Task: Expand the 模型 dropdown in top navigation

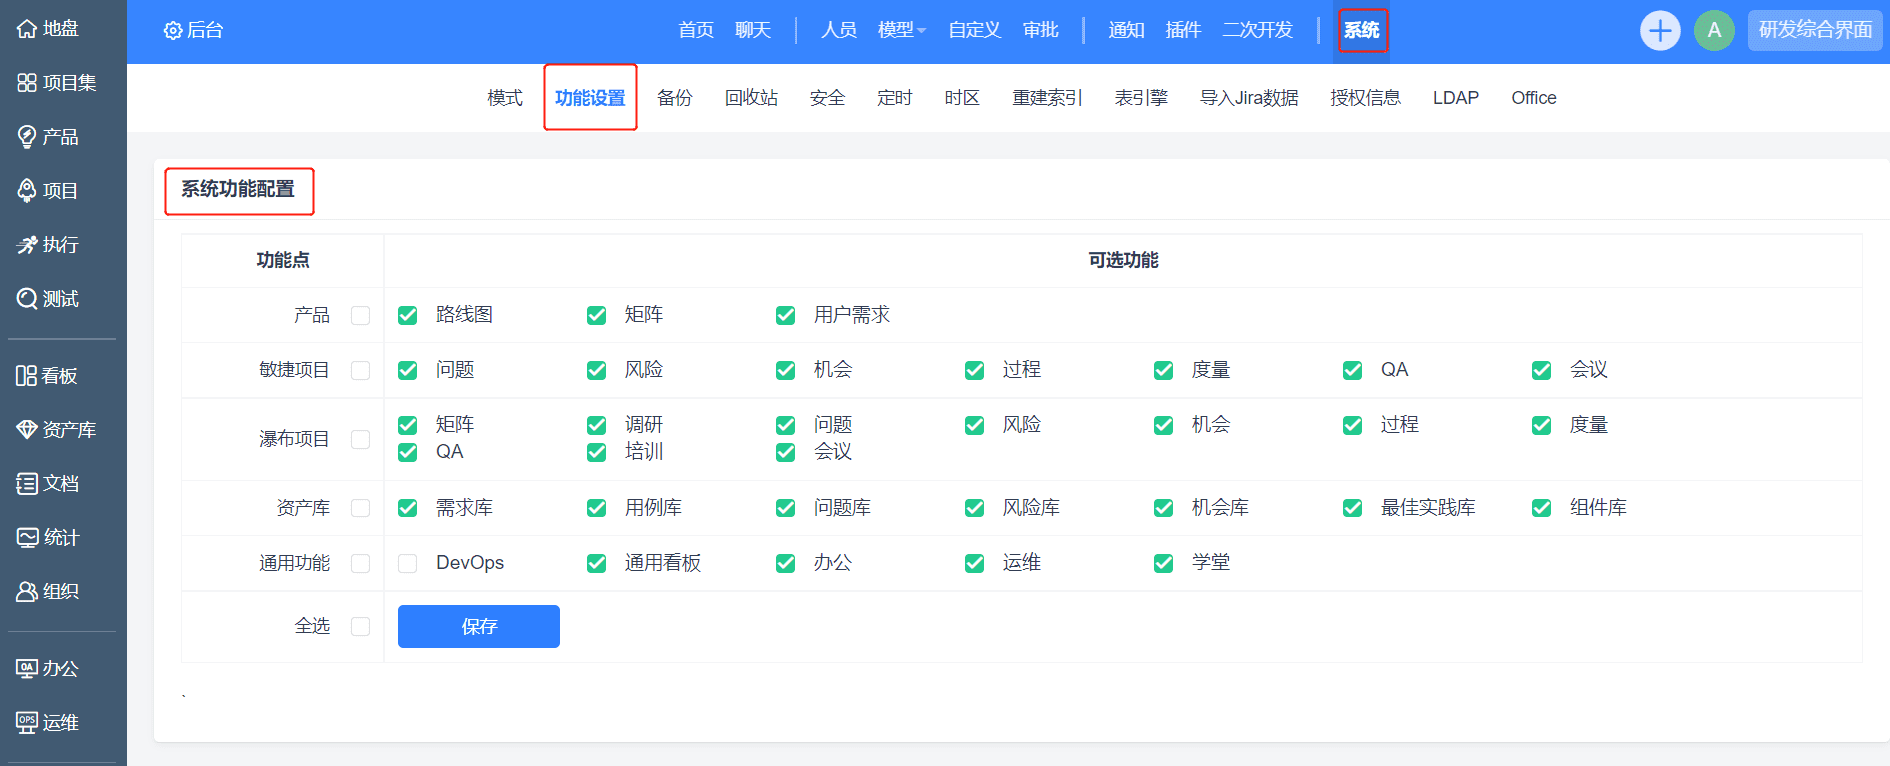Action: click(901, 30)
